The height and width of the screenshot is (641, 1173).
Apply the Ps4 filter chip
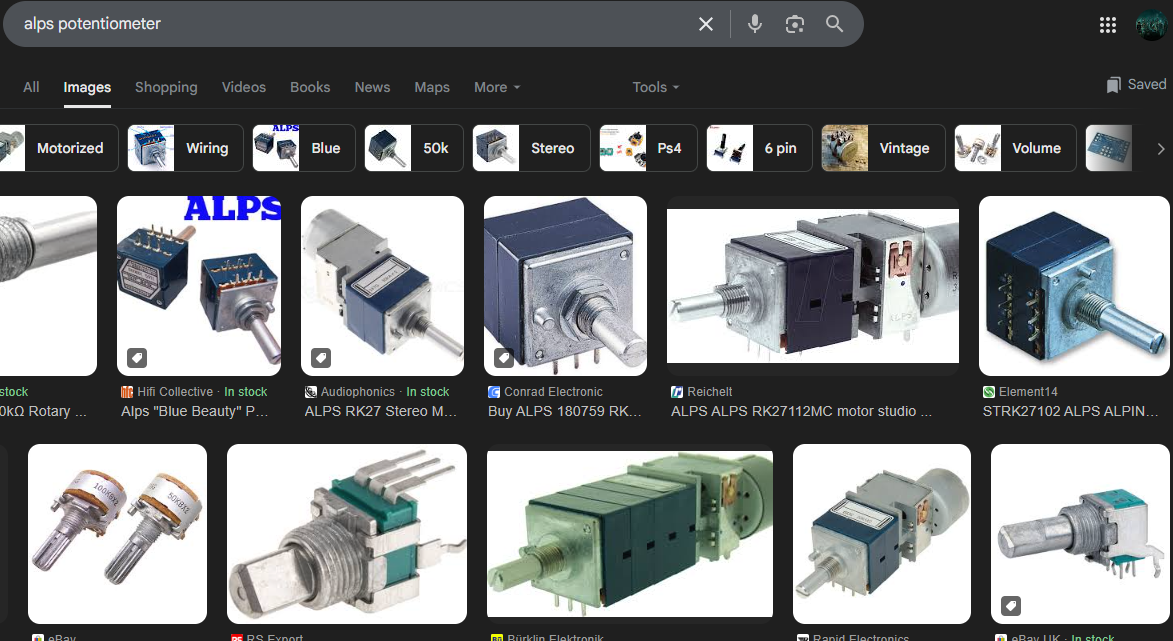649,148
